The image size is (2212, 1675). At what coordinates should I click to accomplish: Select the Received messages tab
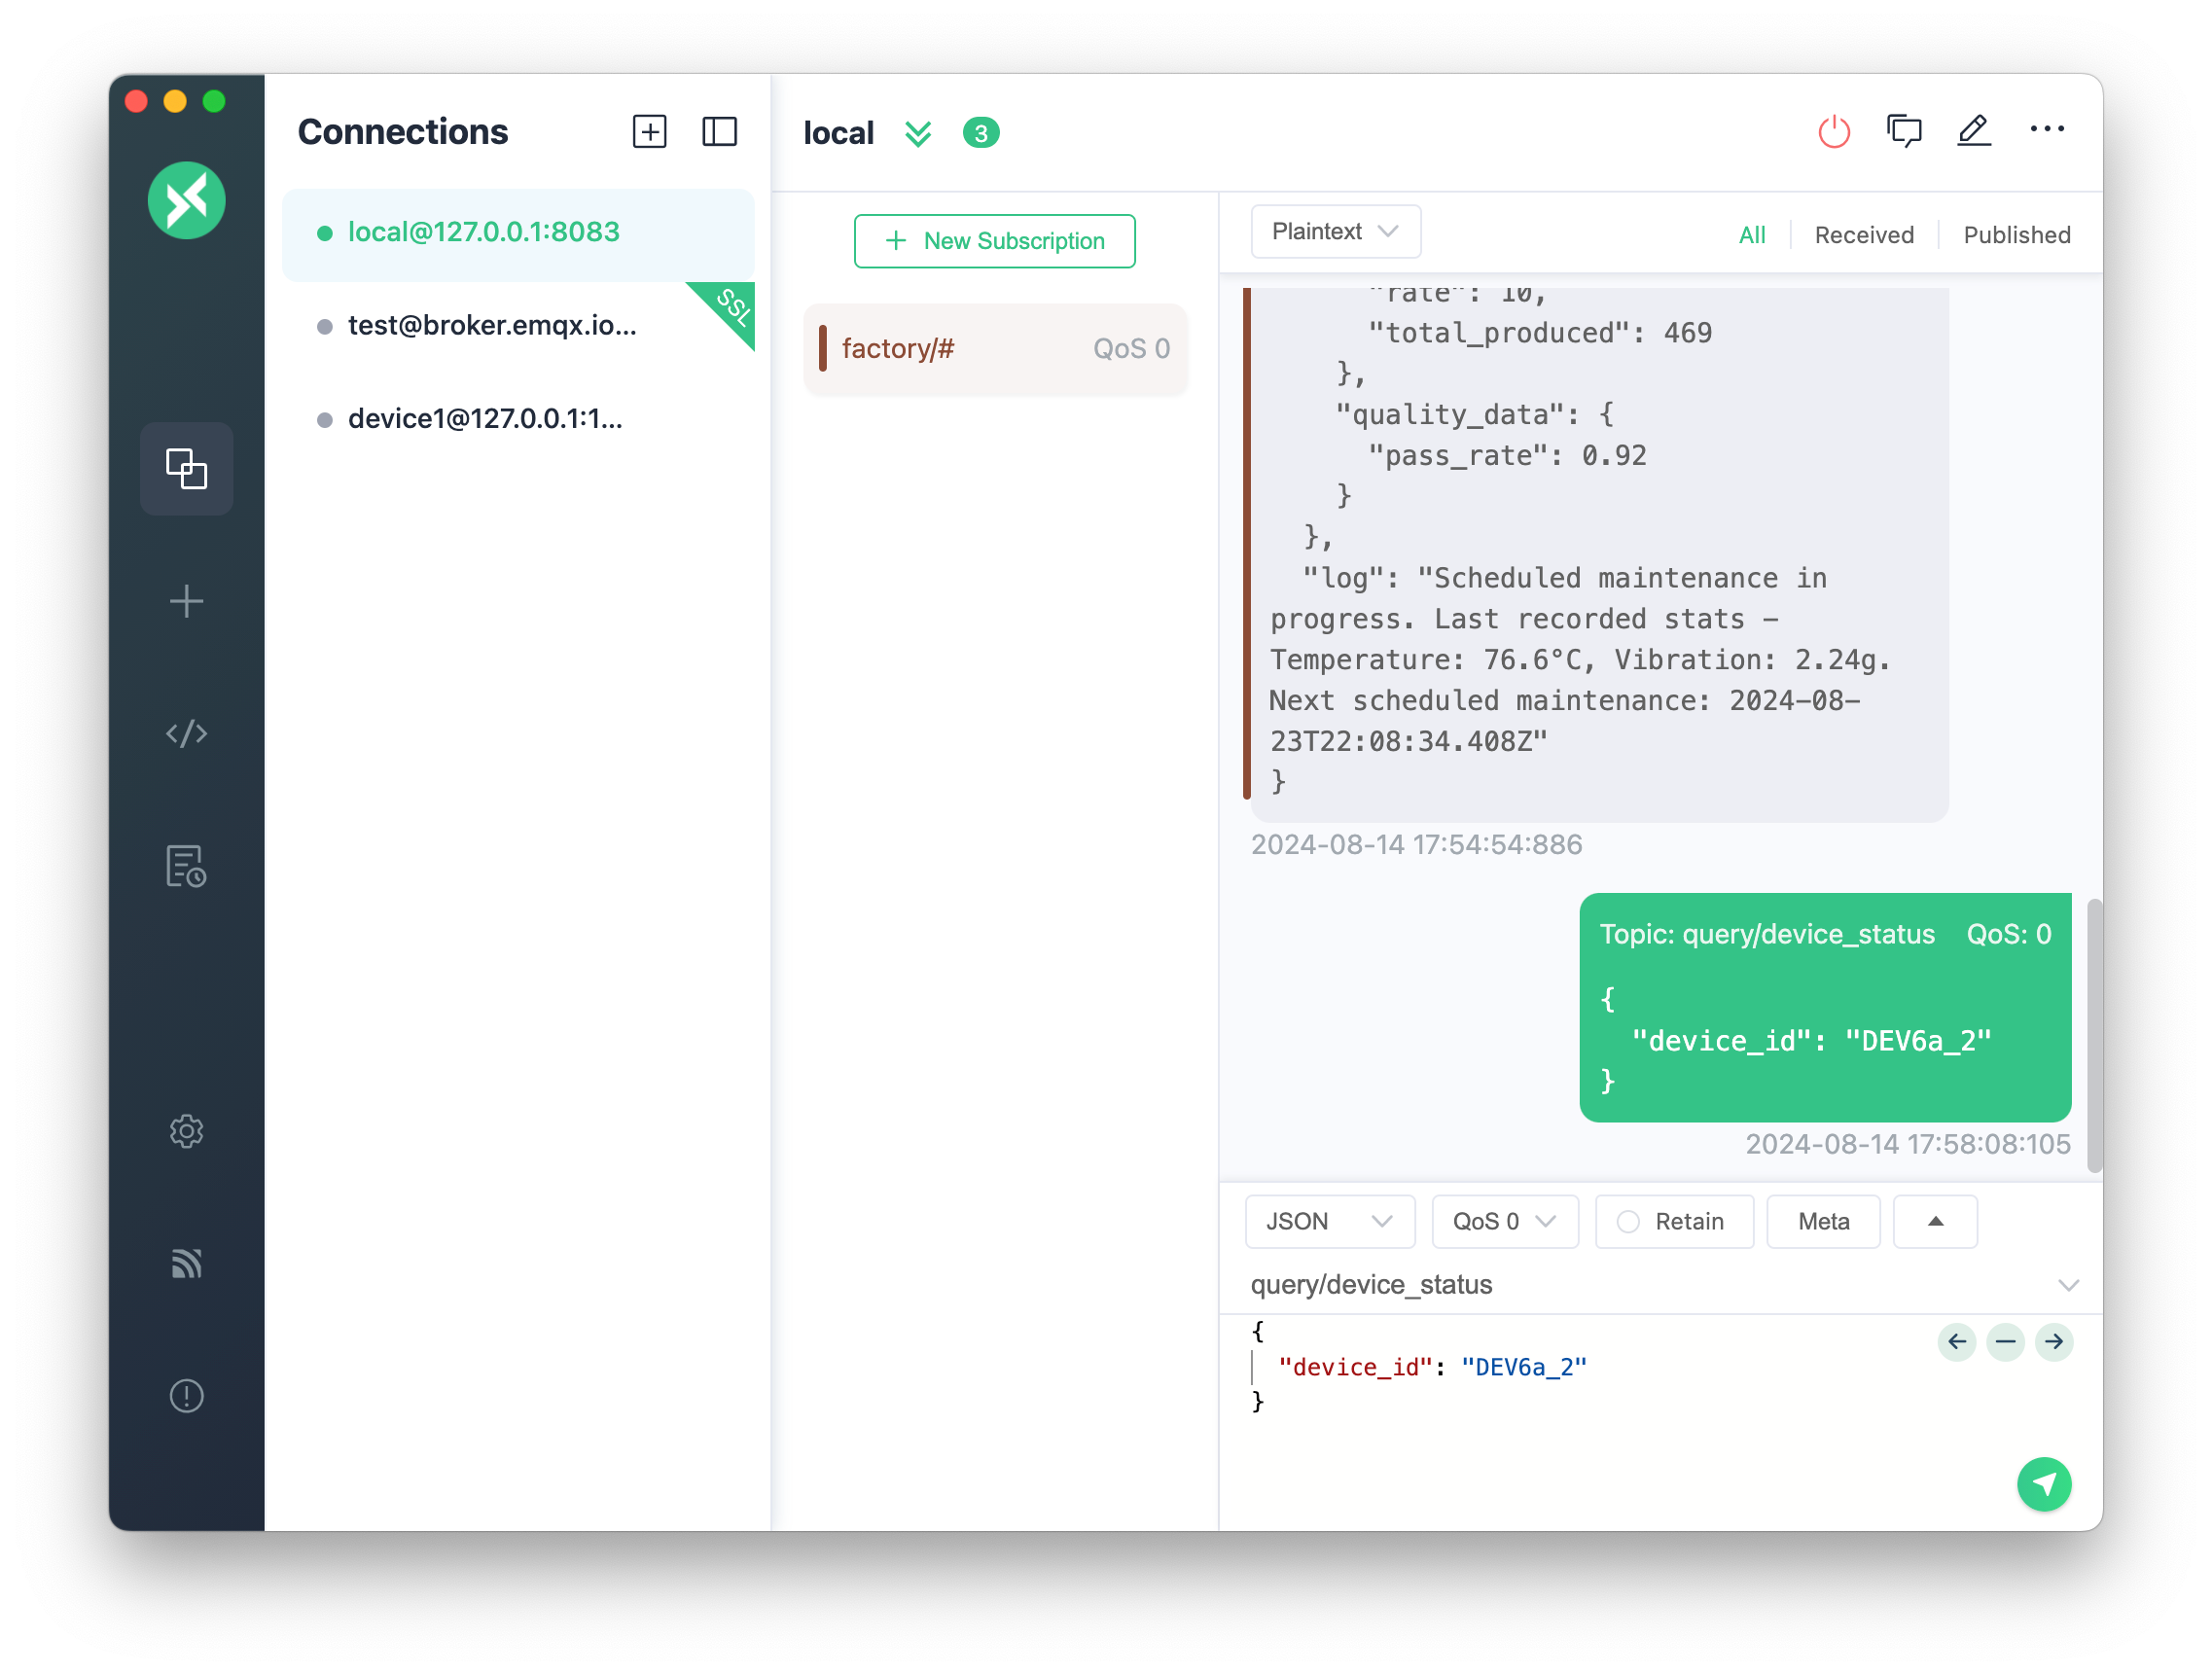tap(1864, 234)
